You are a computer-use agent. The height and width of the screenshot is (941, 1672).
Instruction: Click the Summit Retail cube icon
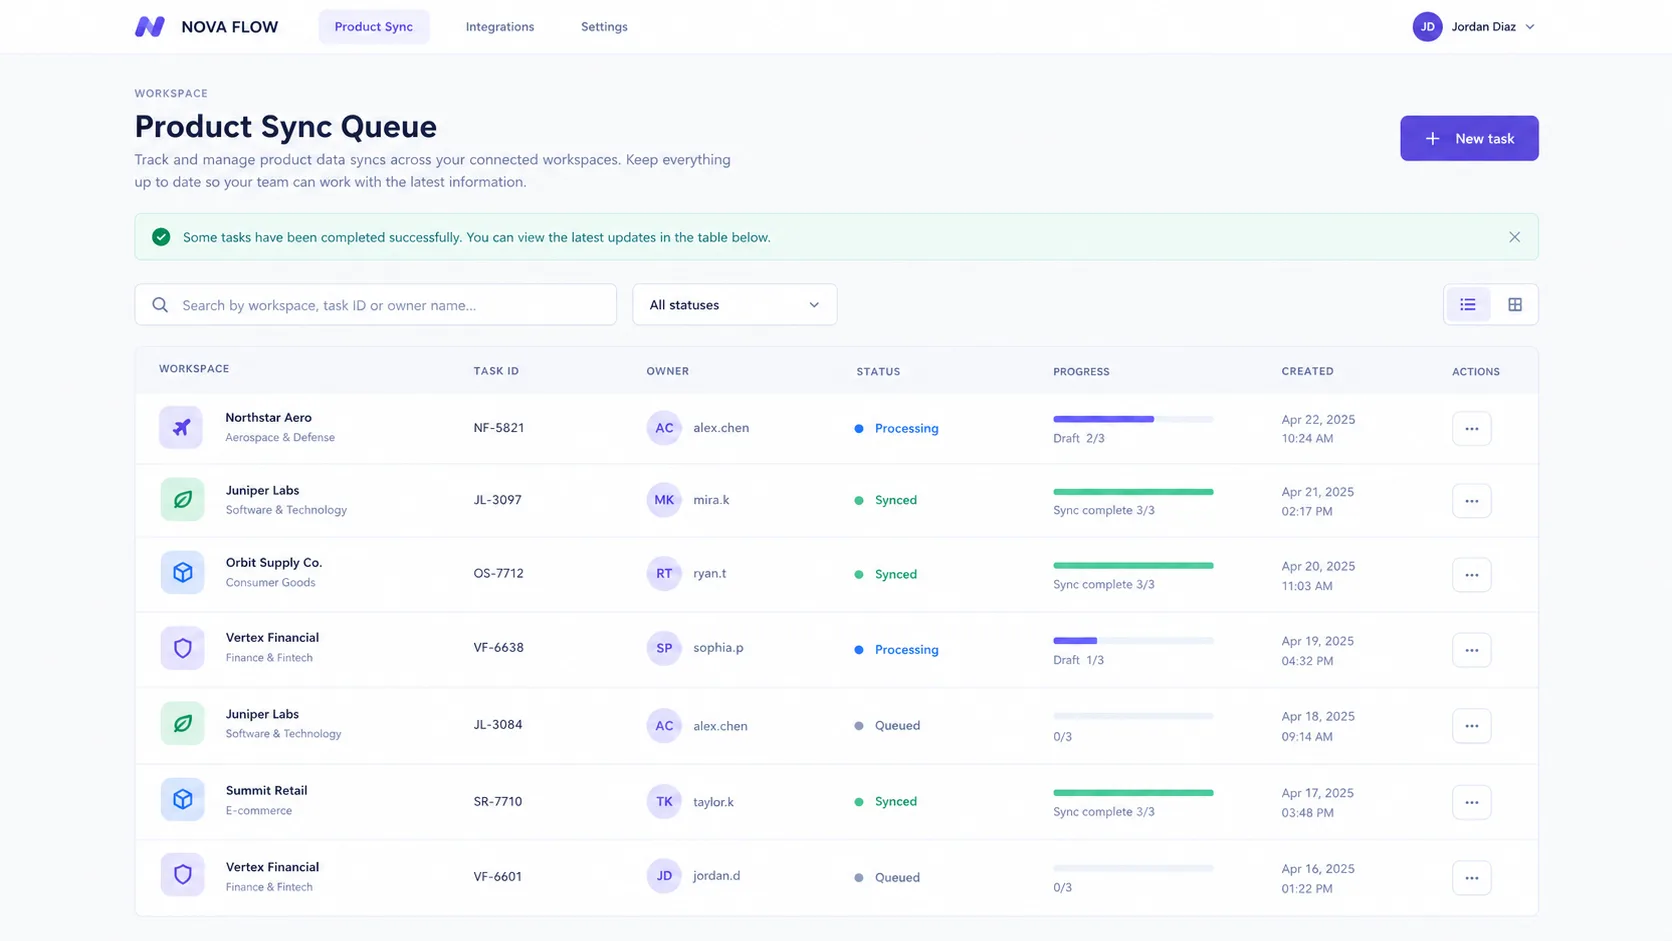[182, 800]
